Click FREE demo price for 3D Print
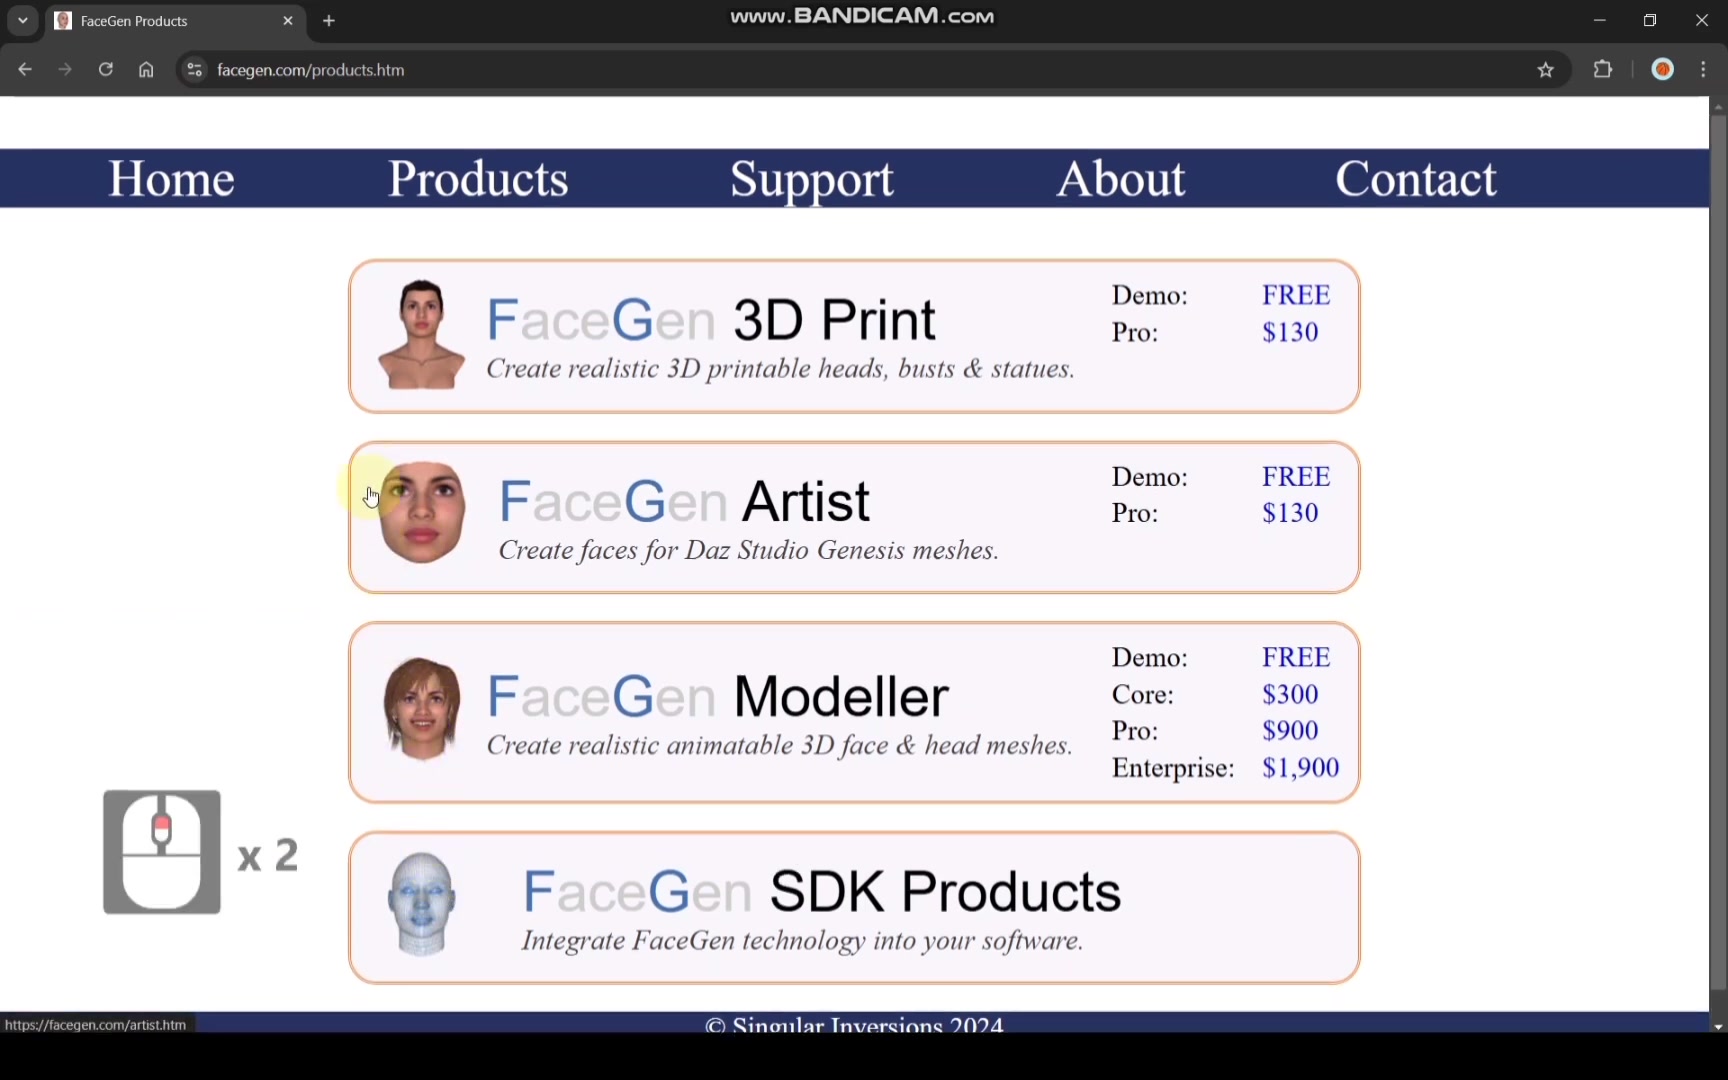 pyautogui.click(x=1296, y=295)
